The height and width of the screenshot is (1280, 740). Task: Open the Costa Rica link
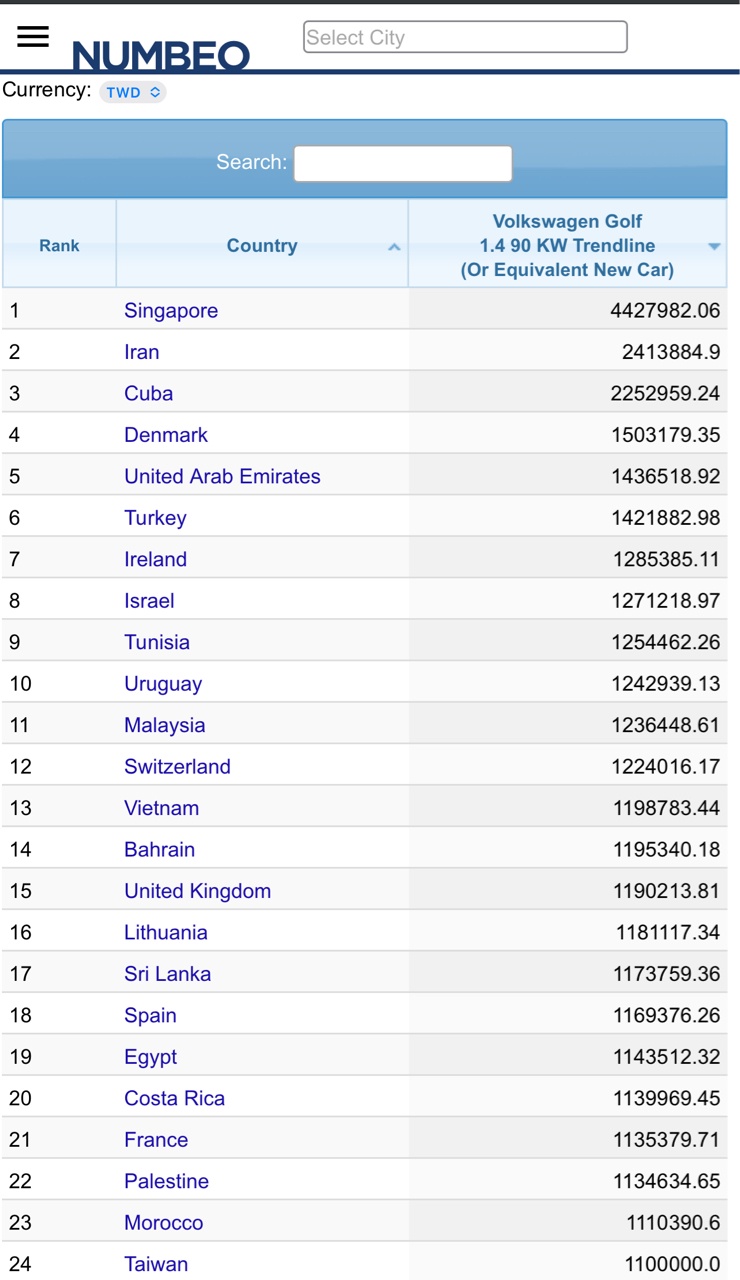[x=174, y=1098]
